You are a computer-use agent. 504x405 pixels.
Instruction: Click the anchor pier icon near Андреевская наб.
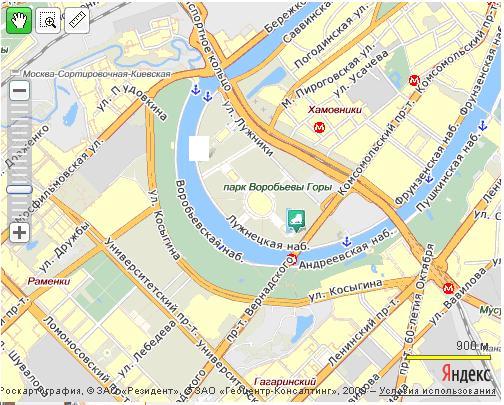pyautogui.click(x=347, y=241)
